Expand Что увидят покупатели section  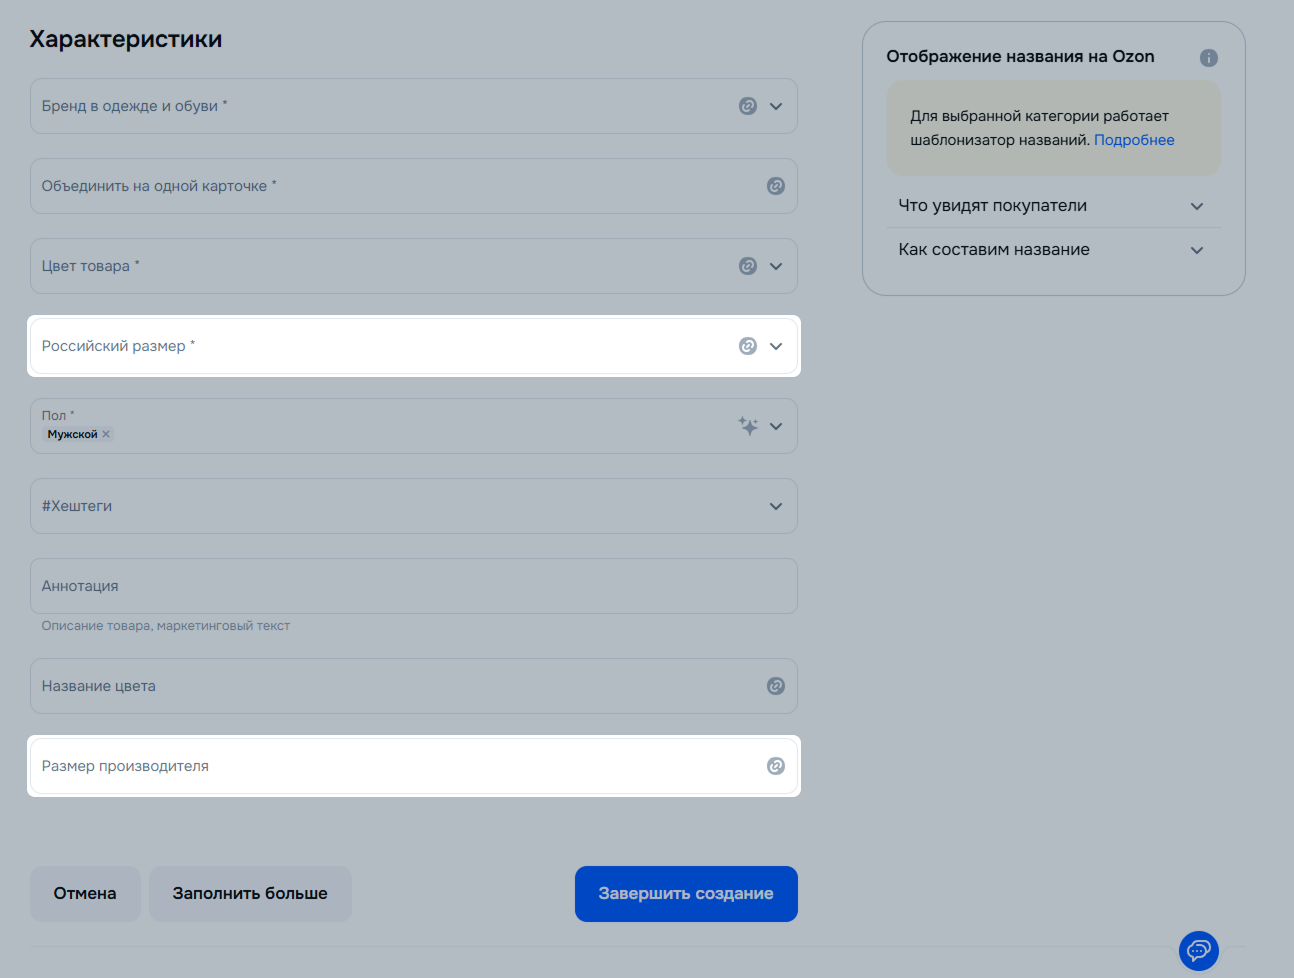point(1196,206)
